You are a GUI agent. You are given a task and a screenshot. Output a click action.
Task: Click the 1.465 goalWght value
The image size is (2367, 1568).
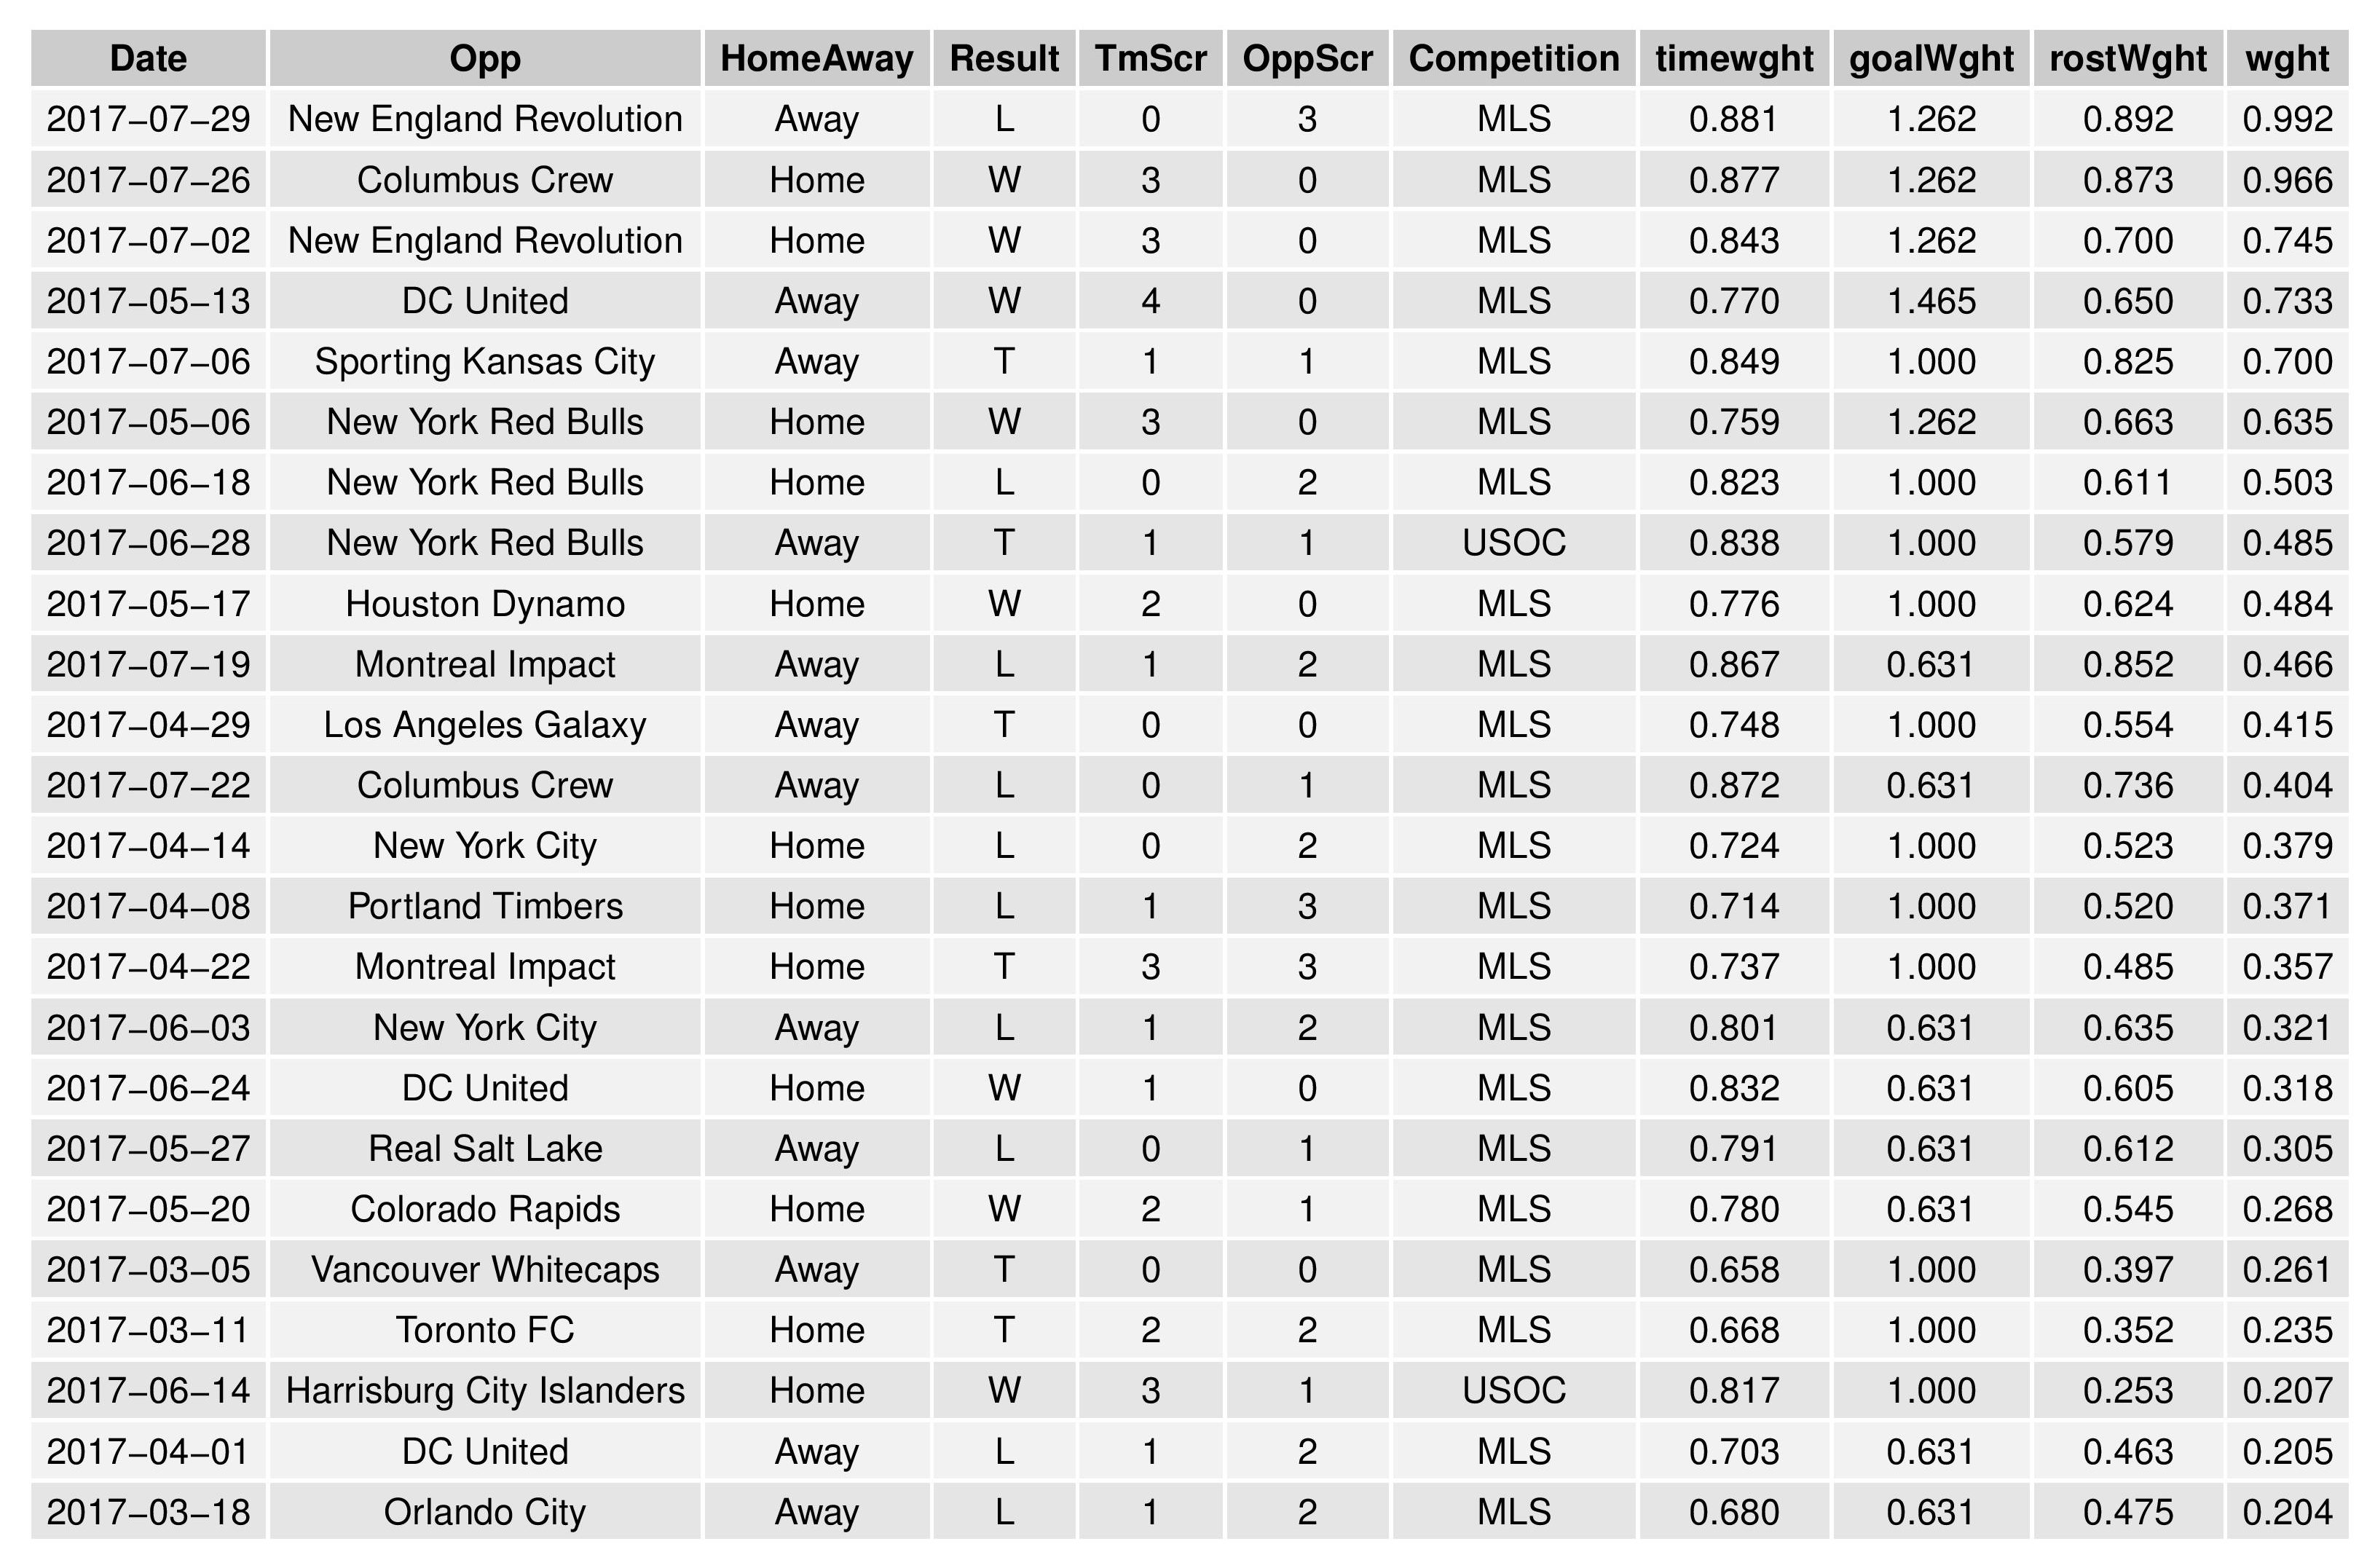[1931, 301]
